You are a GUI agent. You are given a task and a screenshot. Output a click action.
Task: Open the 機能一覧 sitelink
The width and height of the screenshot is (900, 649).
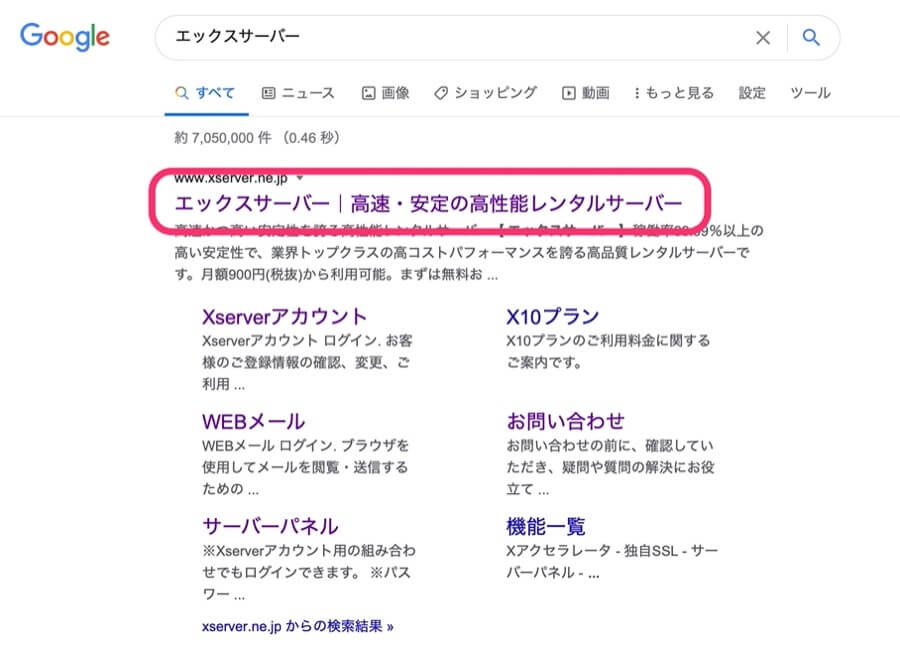[x=545, y=526]
